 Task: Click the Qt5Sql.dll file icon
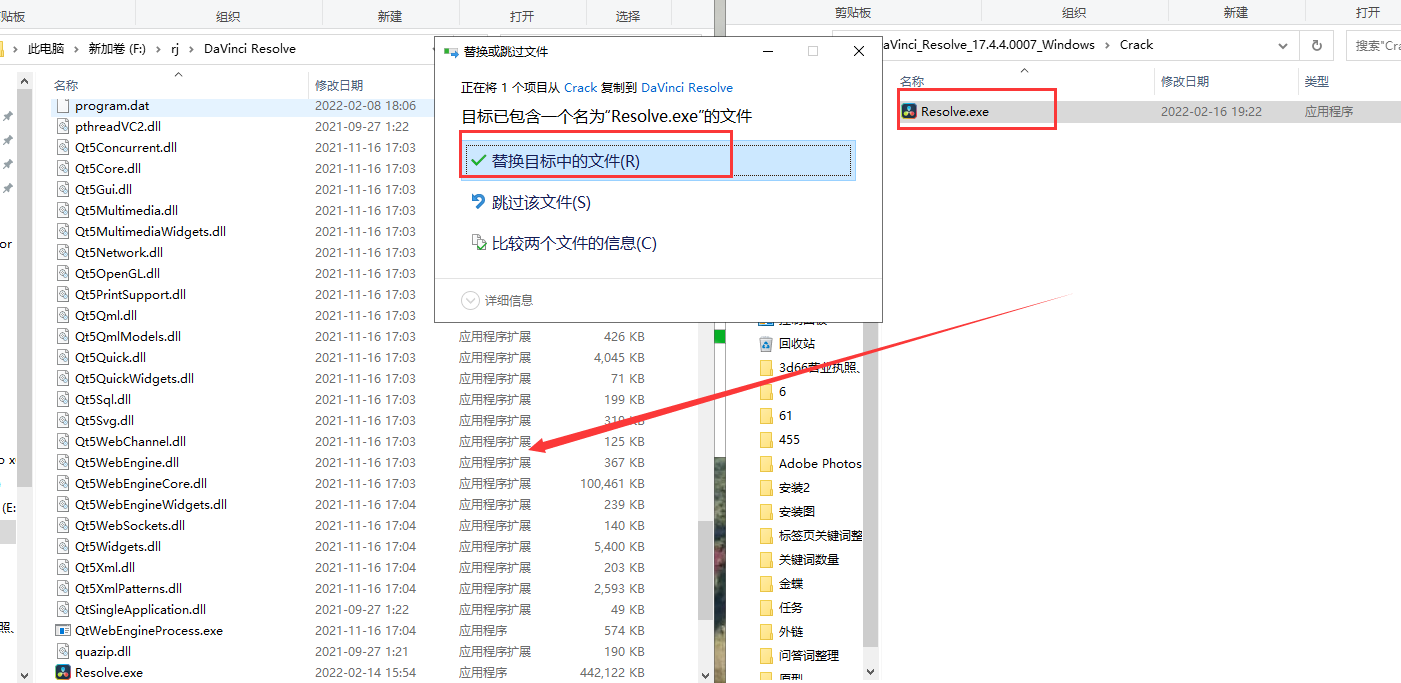pos(63,400)
